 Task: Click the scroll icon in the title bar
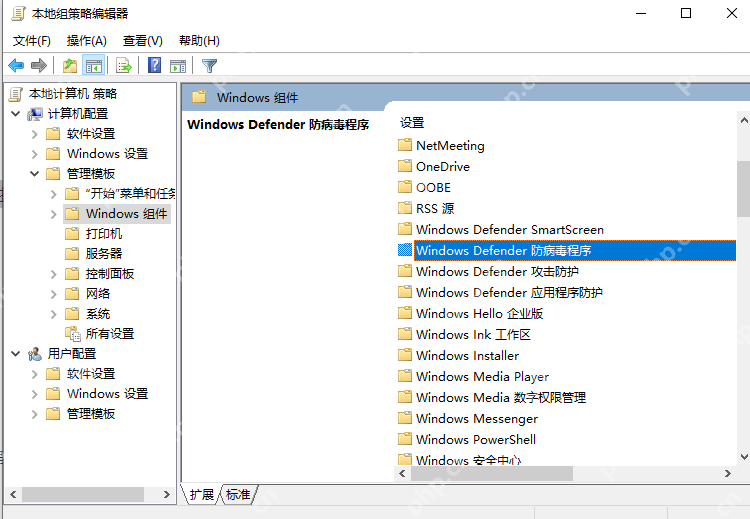[18, 13]
